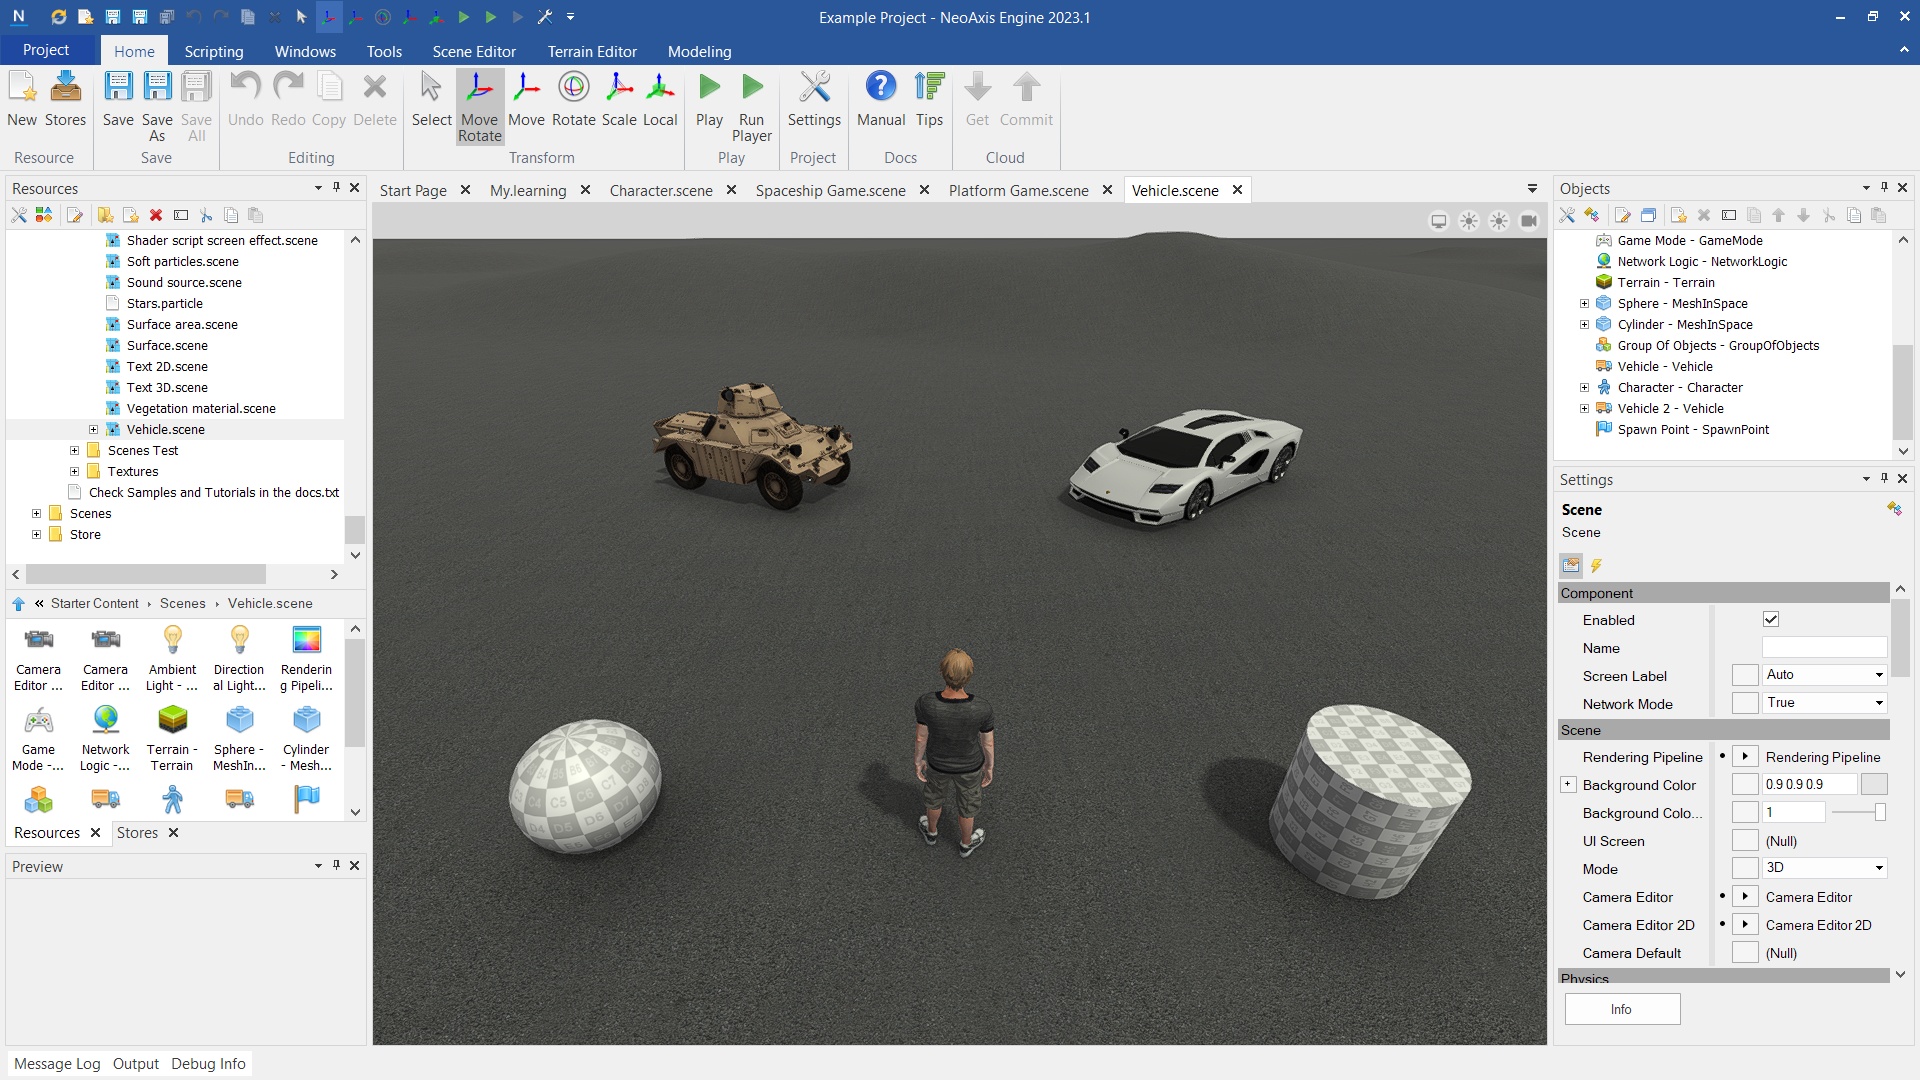Click the Background Color swatch
This screenshot has width=1920, height=1080.
pyautogui.click(x=1874, y=785)
